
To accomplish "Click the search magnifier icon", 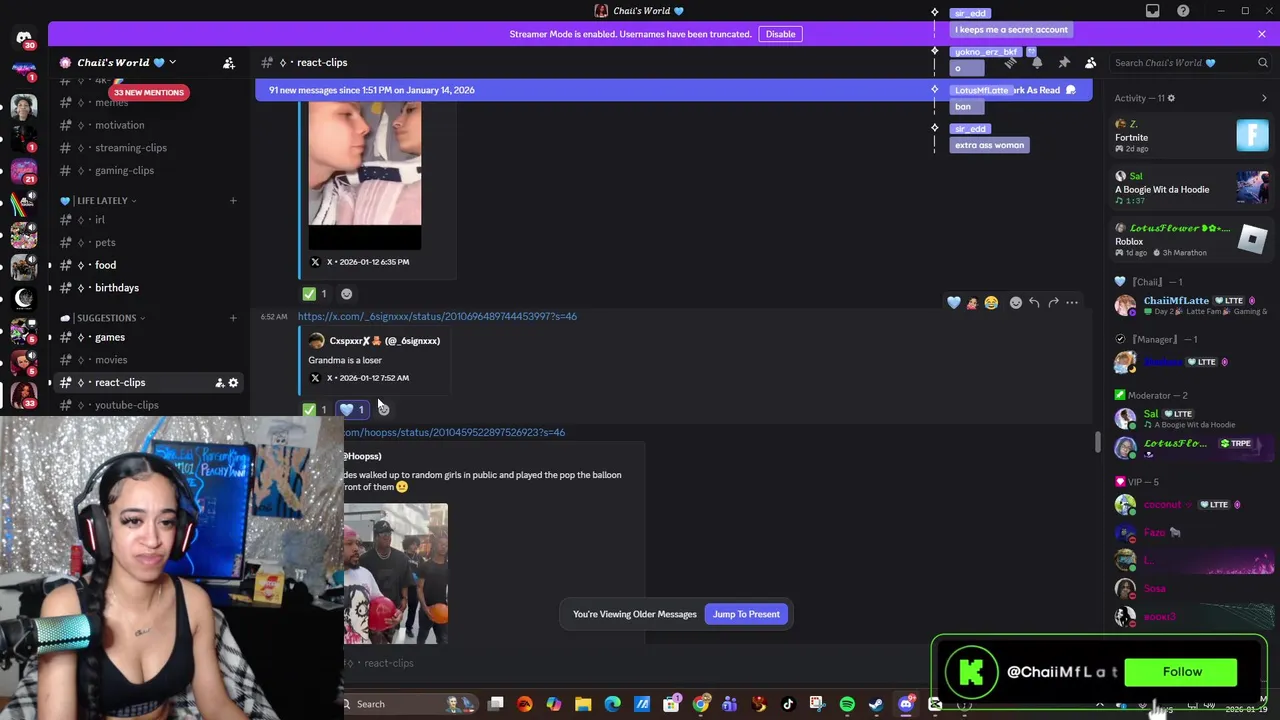I will [x=1263, y=63].
